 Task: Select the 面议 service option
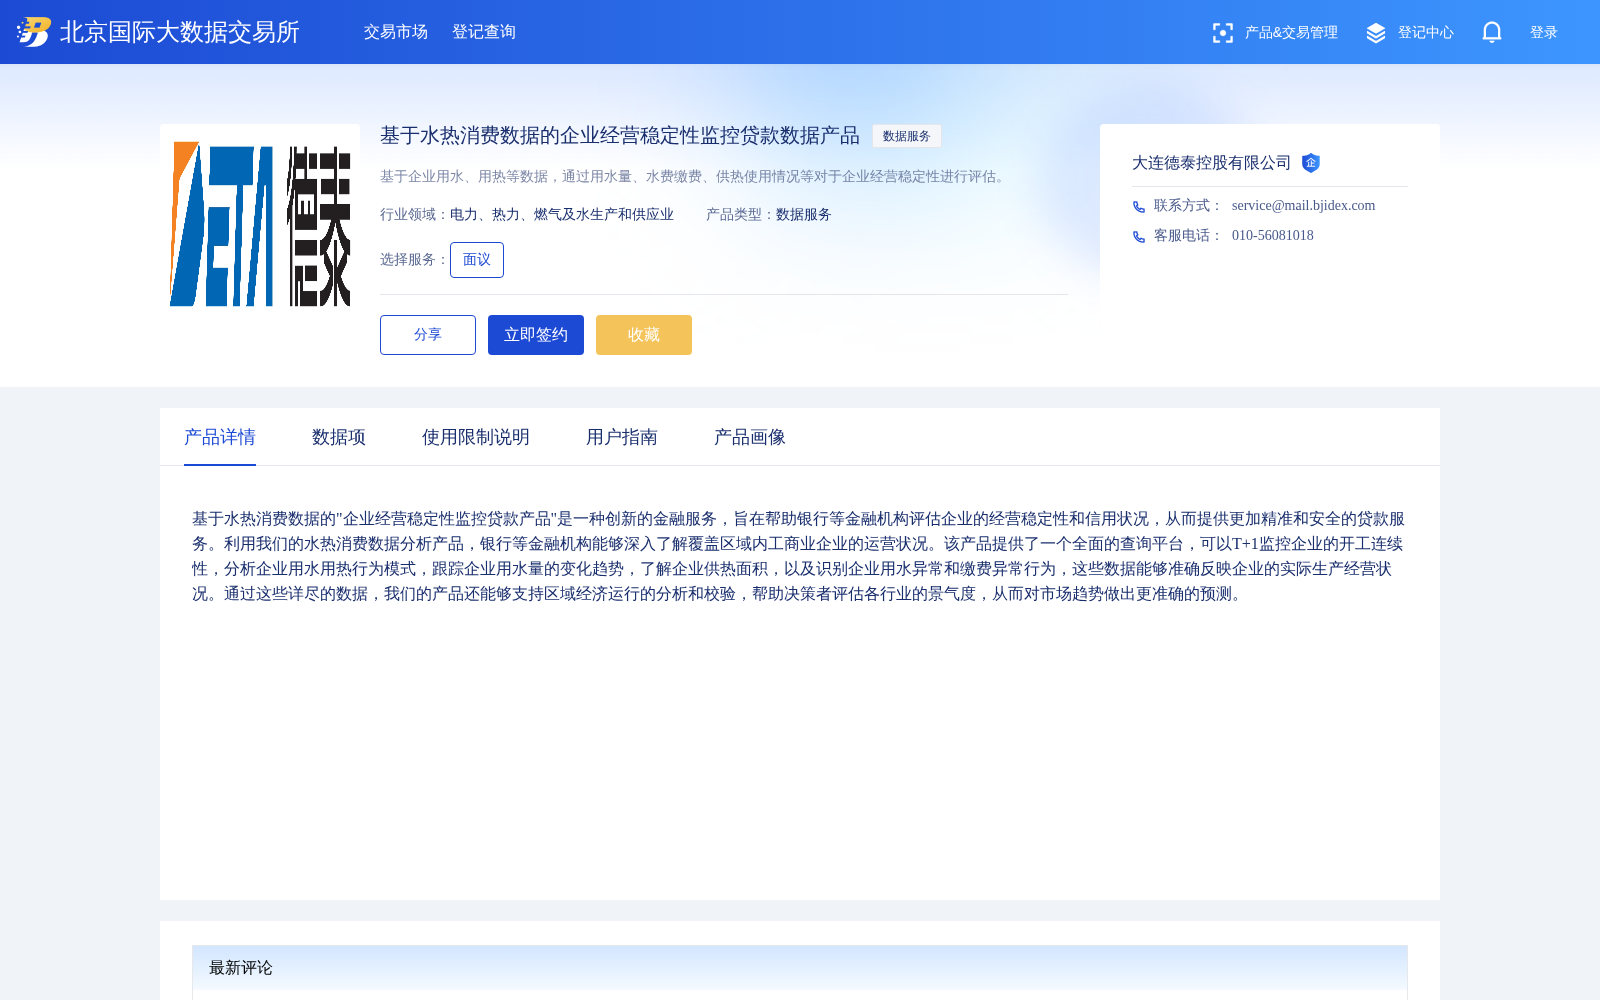coord(477,260)
